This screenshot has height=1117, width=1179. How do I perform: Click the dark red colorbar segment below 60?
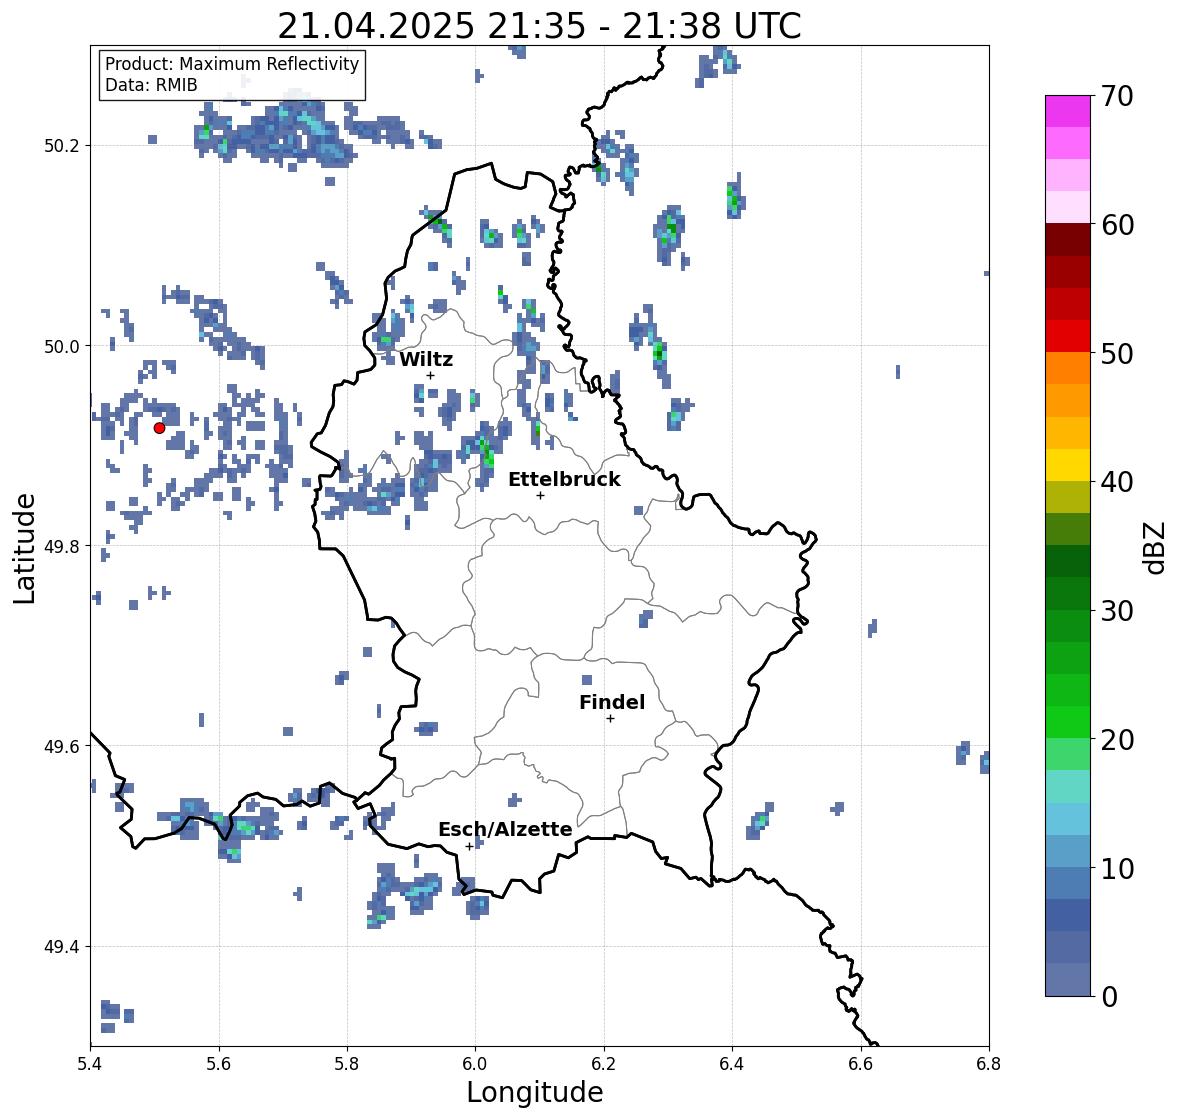(x=1068, y=239)
